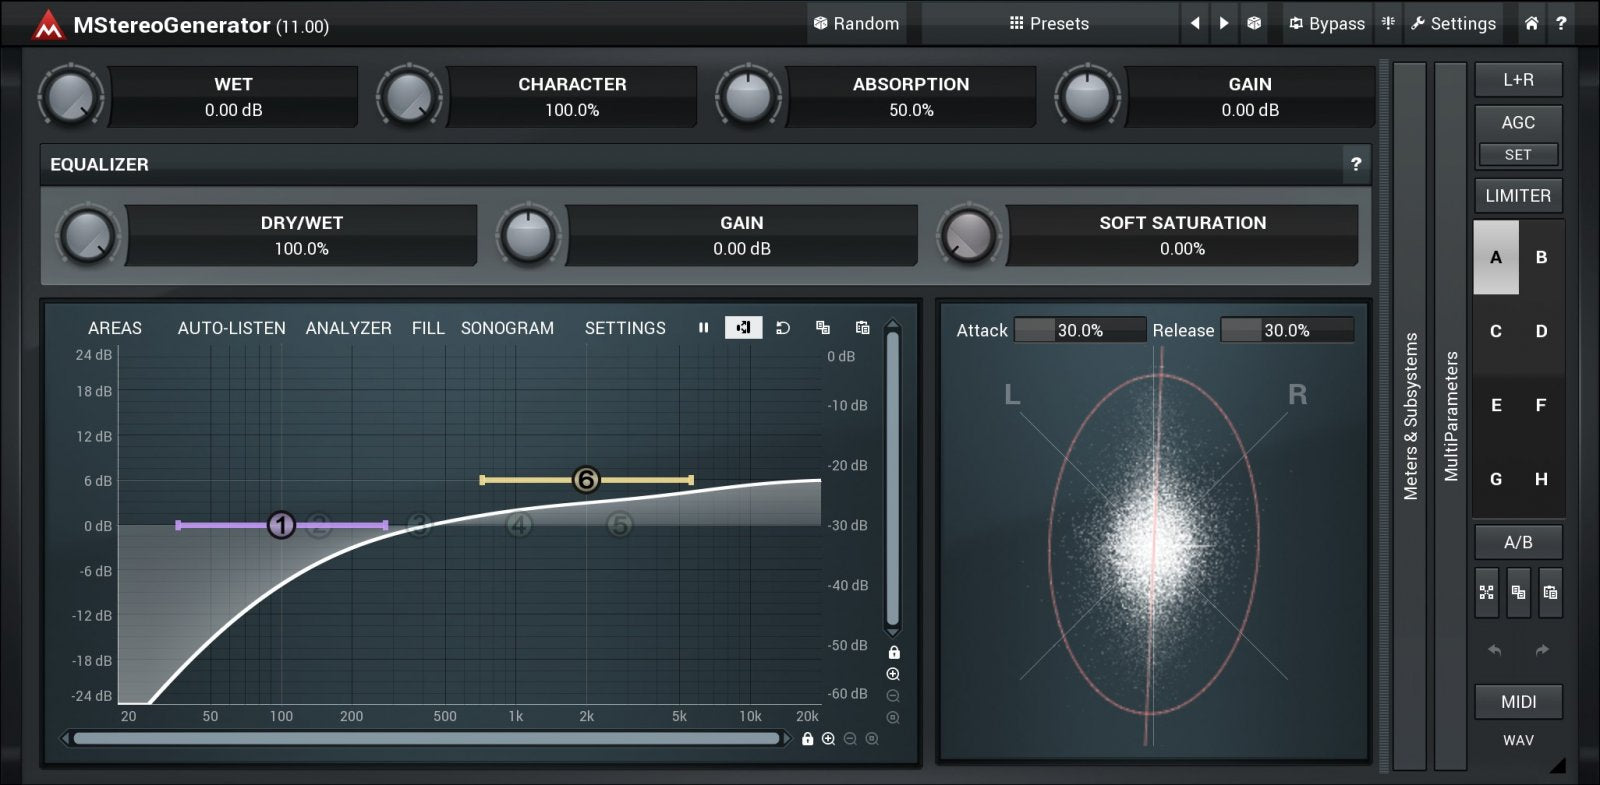Pause the equalizer analyzer
This screenshot has width=1600, height=785.
pyautogui.click(x=703, y=327)
